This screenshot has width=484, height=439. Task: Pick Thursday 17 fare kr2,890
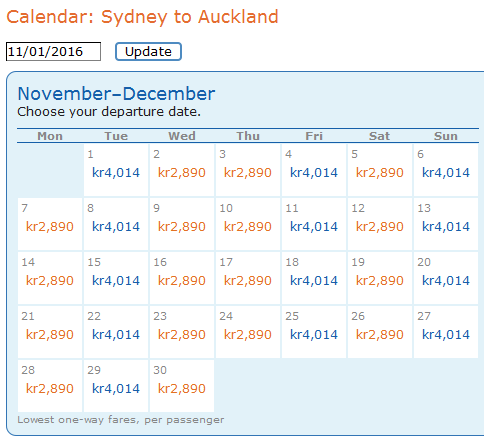click(x=248, y=281)
